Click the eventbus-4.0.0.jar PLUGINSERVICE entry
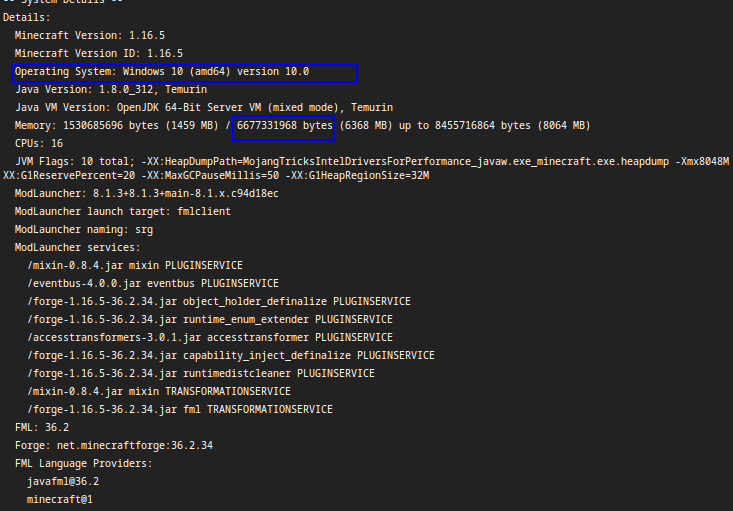This screenshot has width=733, height=511. pos(152,283)
